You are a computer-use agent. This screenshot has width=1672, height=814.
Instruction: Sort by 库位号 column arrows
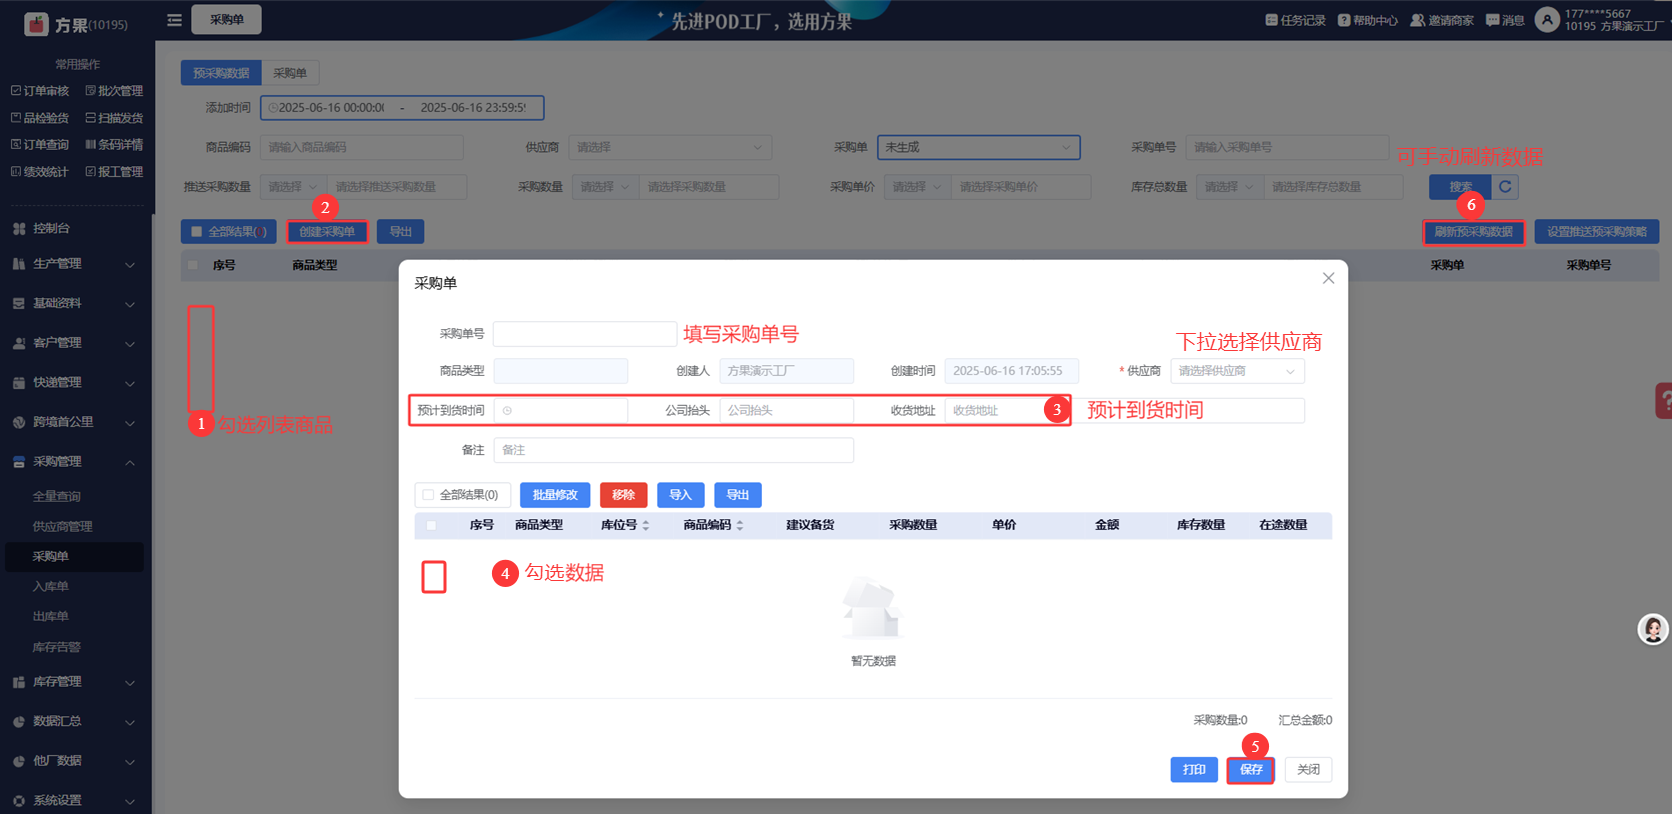pos(646,525)
